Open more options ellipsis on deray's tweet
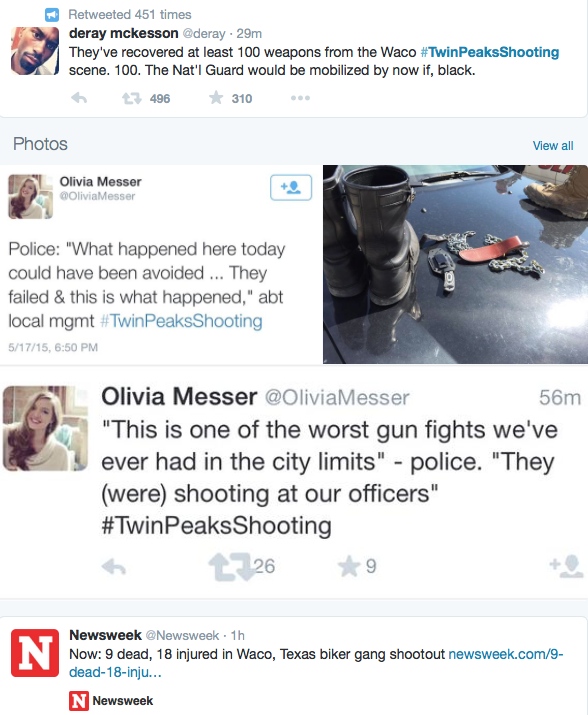 pos(300,98)
